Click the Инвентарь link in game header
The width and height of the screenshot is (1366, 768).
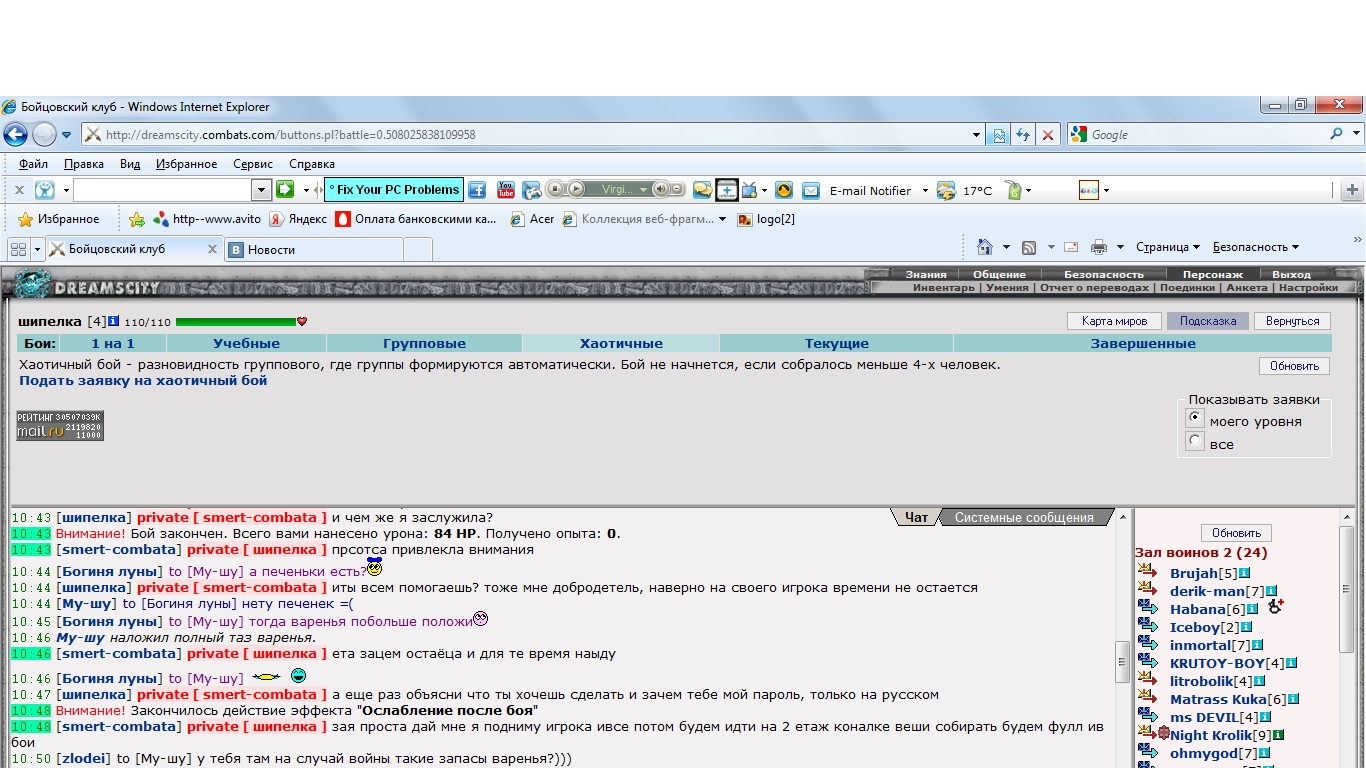tap(943, 287)
